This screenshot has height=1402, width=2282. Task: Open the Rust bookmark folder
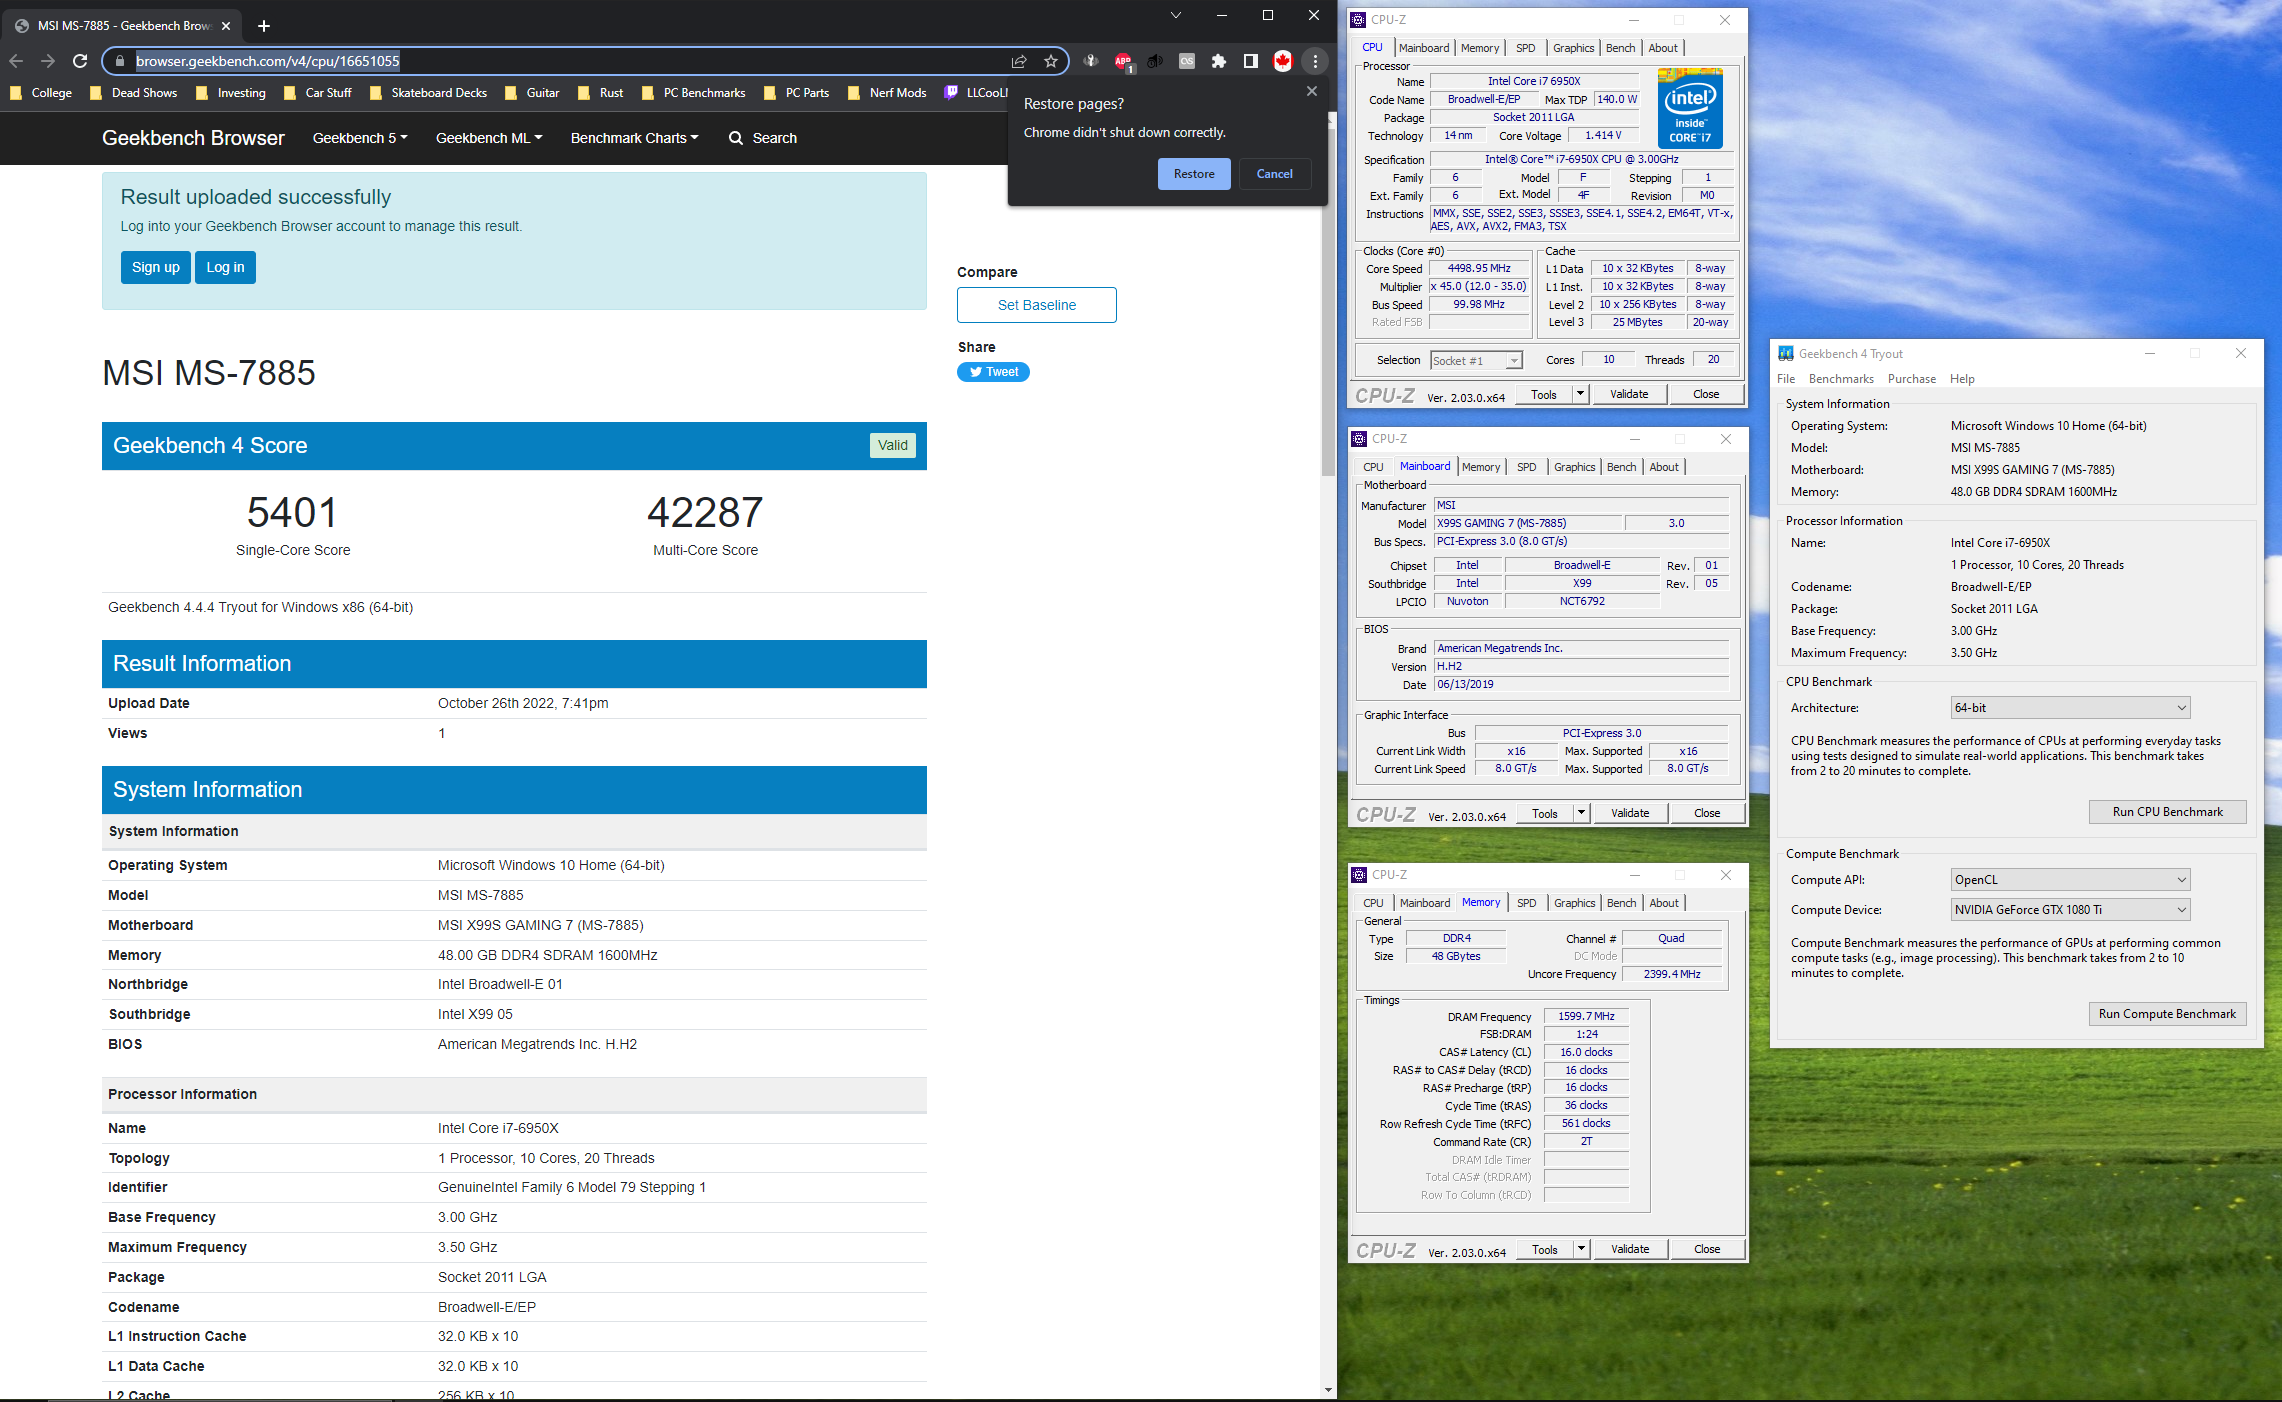click(600, 93)
